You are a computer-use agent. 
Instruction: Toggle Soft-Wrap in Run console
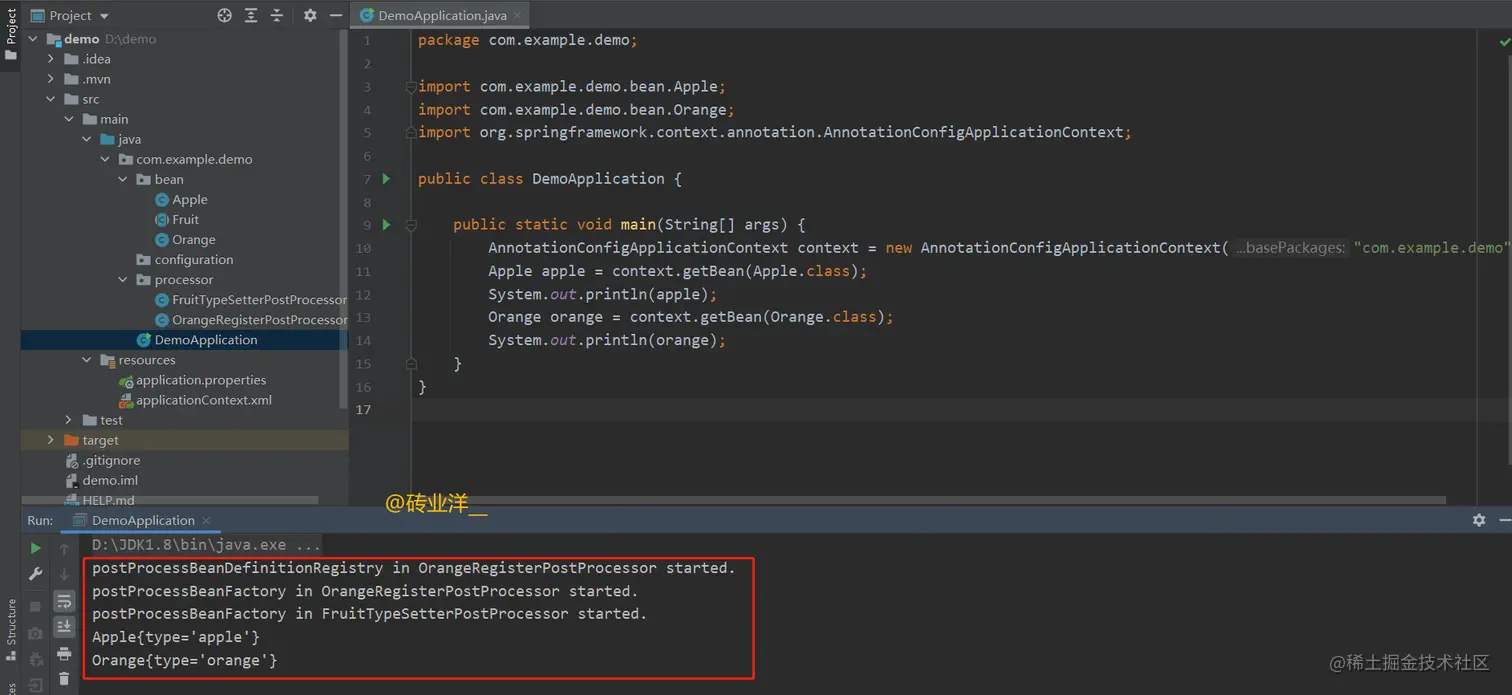coord(64,601)
